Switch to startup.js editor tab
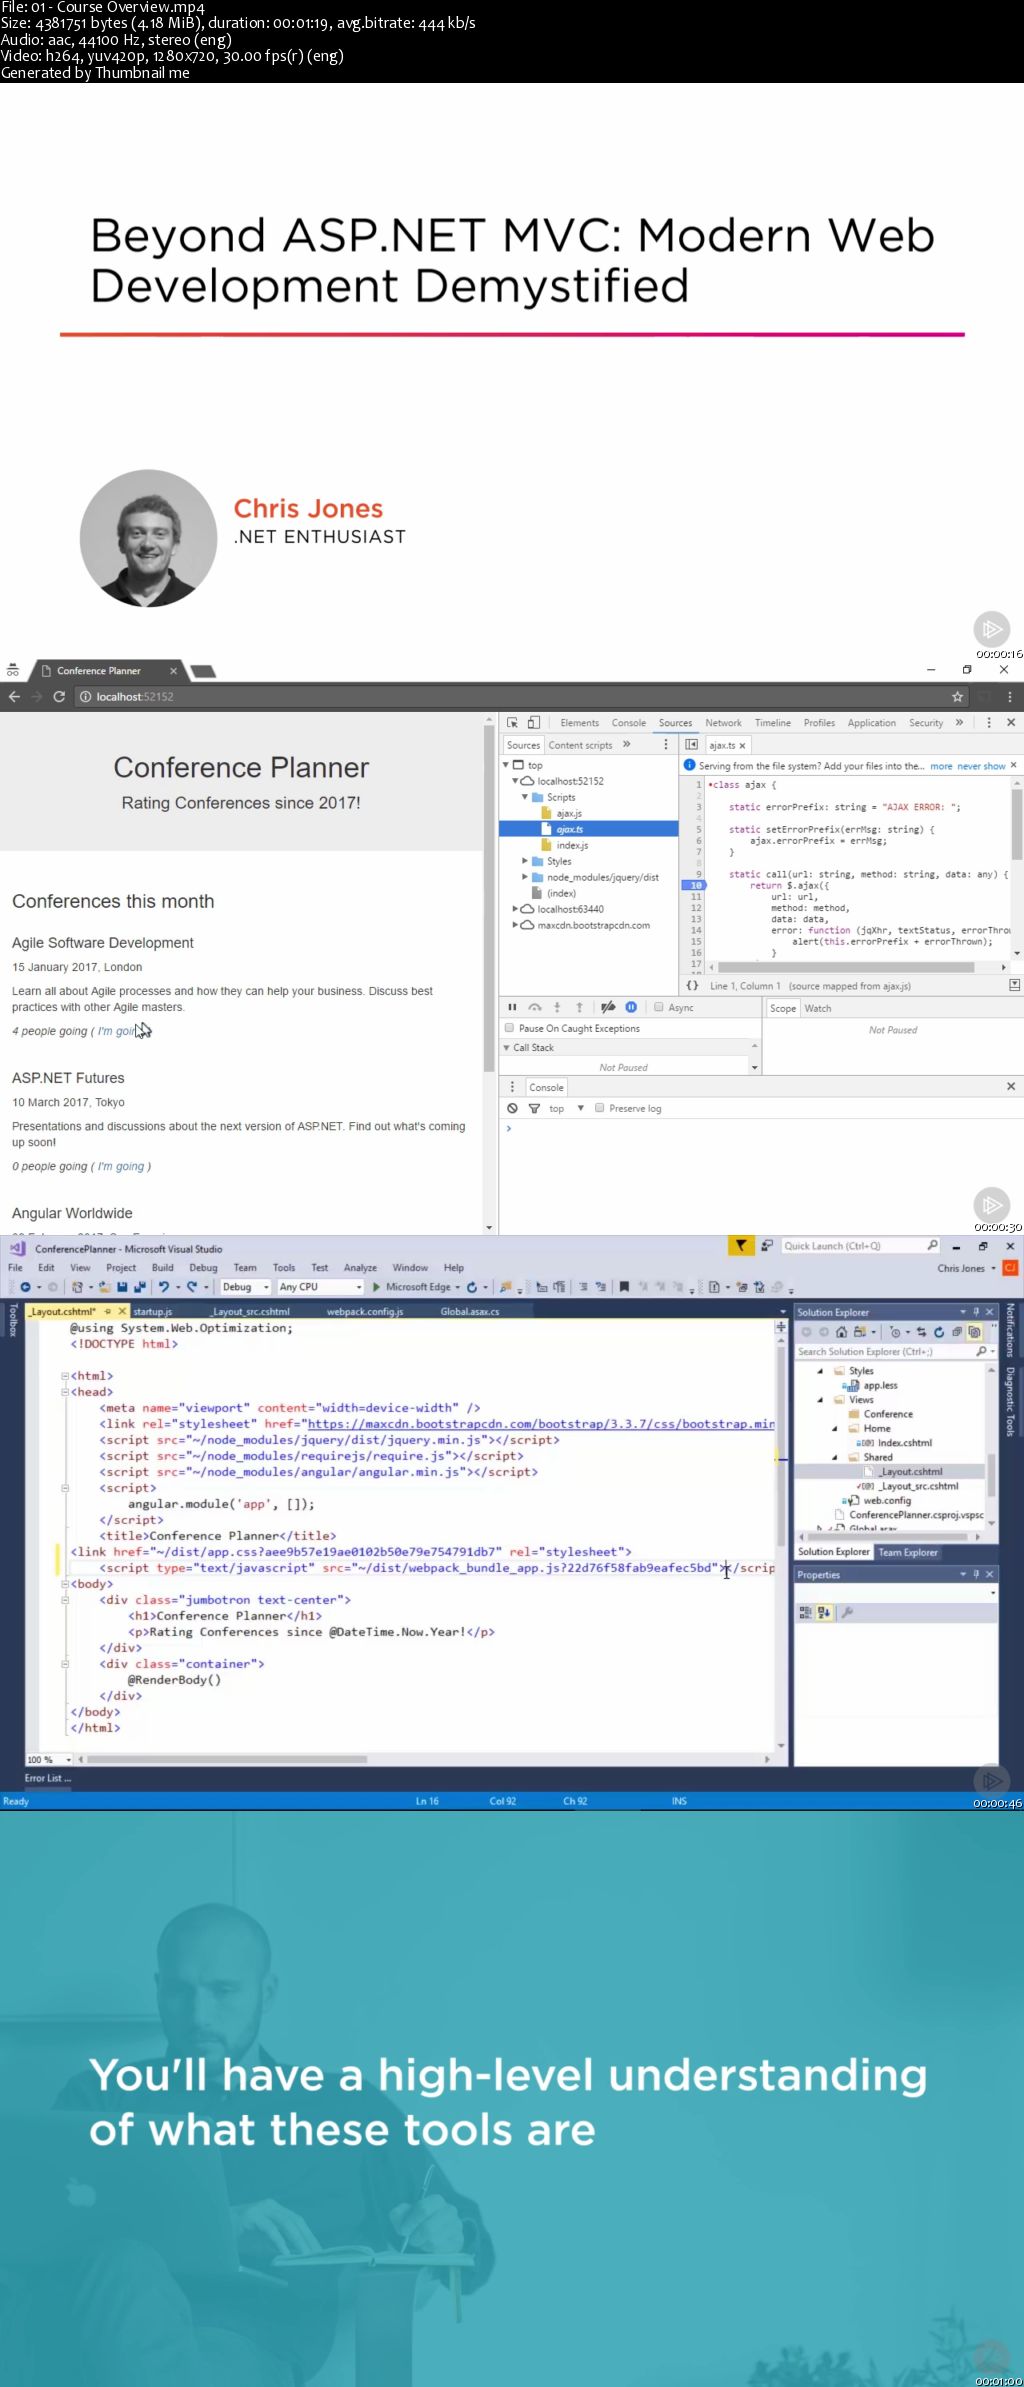Viewport: 1024px width, 2387px height. click(x=153, y=1311)
